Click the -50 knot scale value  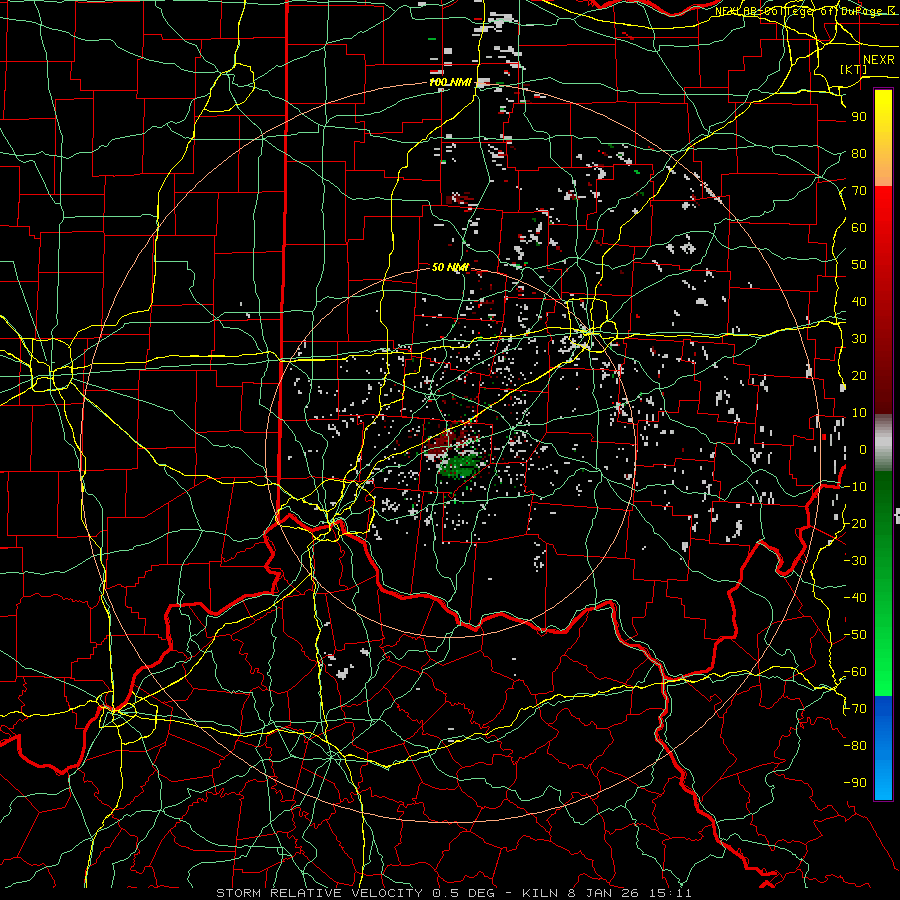[x=855, y=635]
